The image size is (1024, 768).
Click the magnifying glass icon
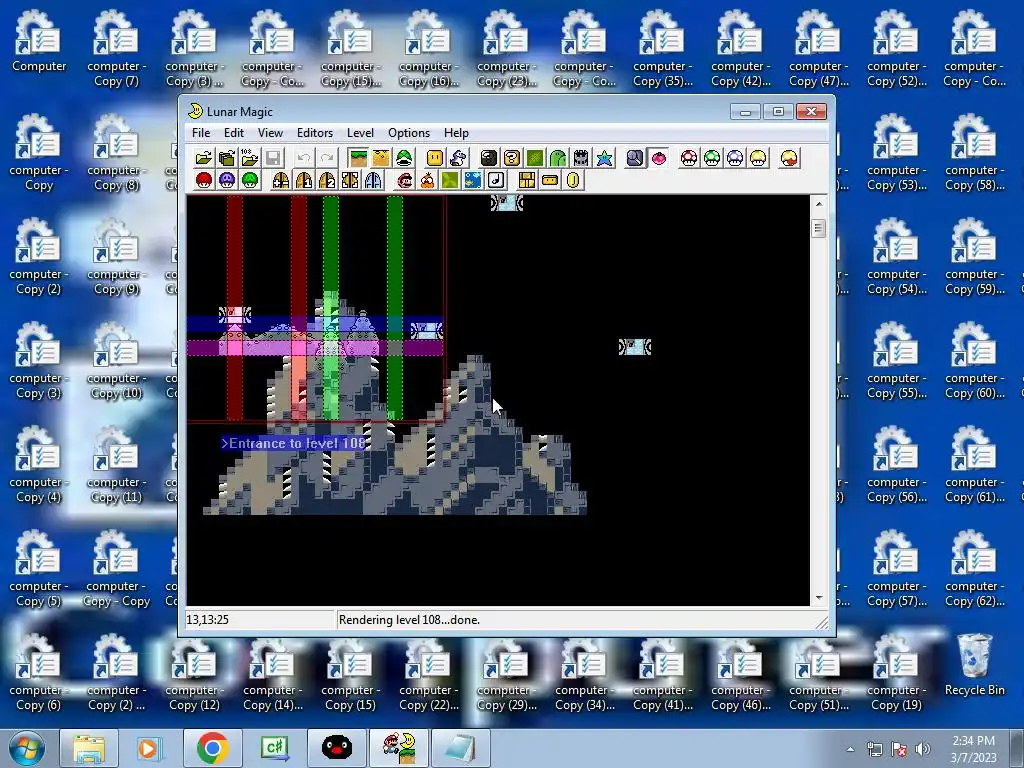point(635,158)
